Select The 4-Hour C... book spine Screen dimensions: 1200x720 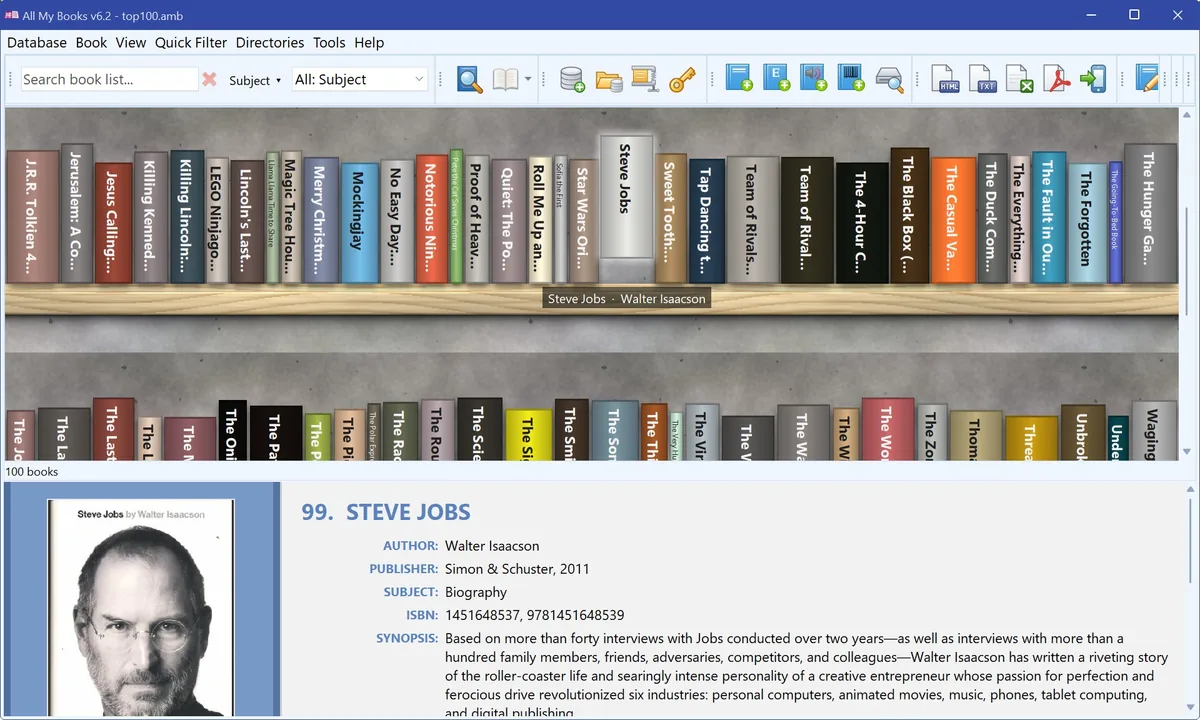tap(862, 223)
